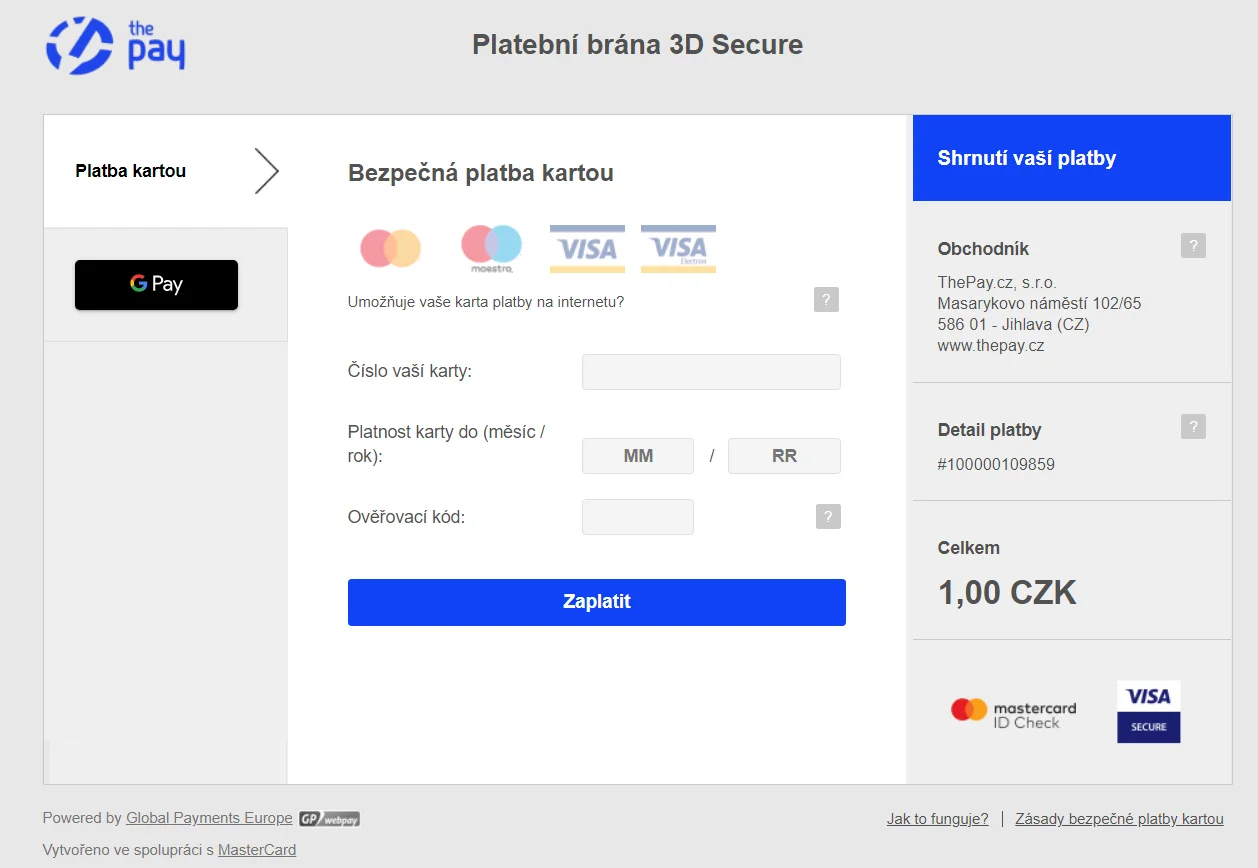Click the Maestro card logo
Viewport: 1258px width, 868px height.
(491, 249)
